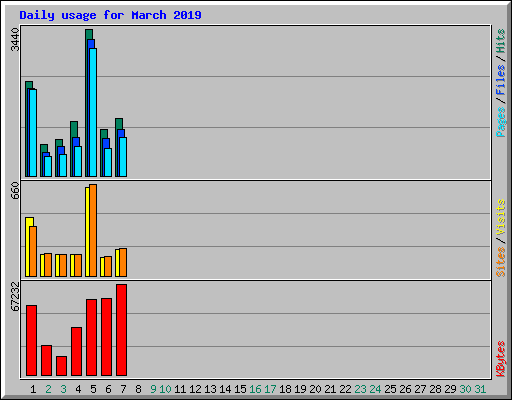Click day number 16 on the x-axis
This screenshot has width=512, height=400.
pyautogui.click(x=255, y=389)
